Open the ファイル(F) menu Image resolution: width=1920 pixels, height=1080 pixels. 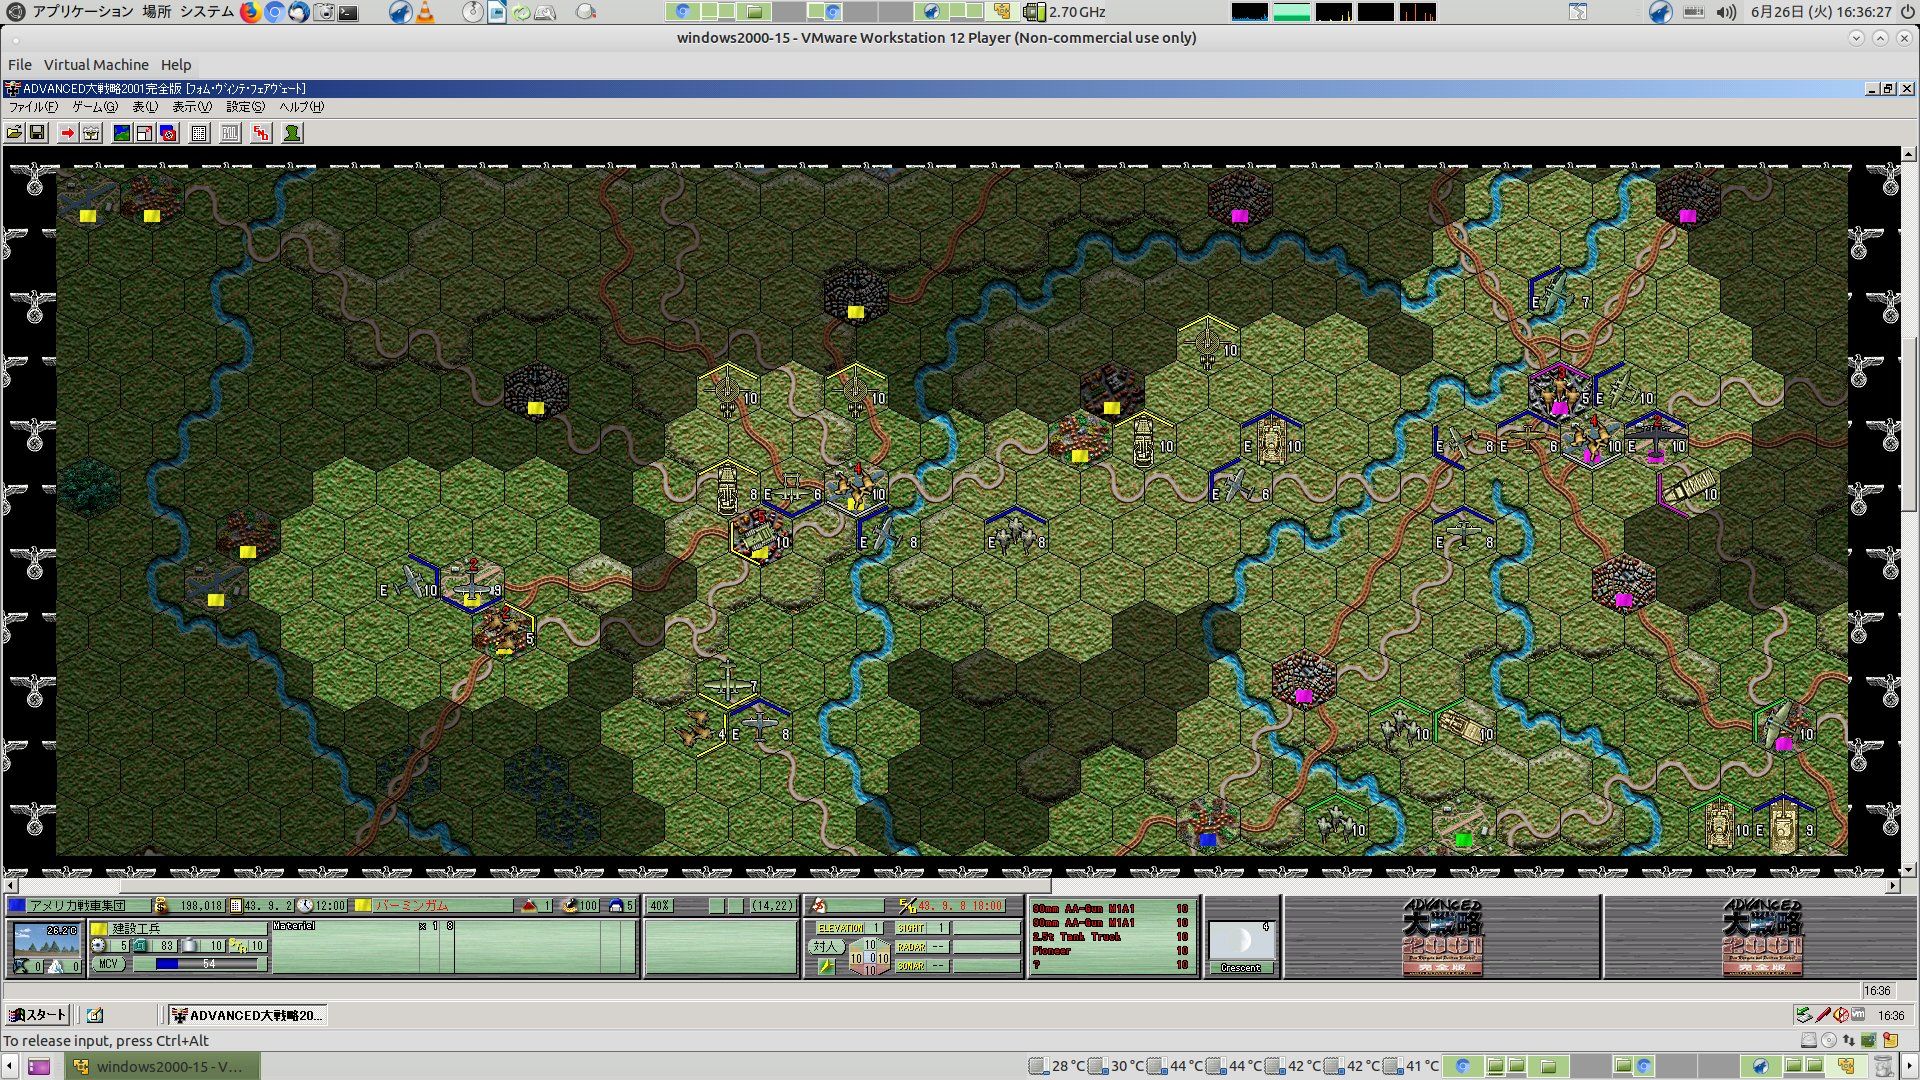(x=32, y=107)
